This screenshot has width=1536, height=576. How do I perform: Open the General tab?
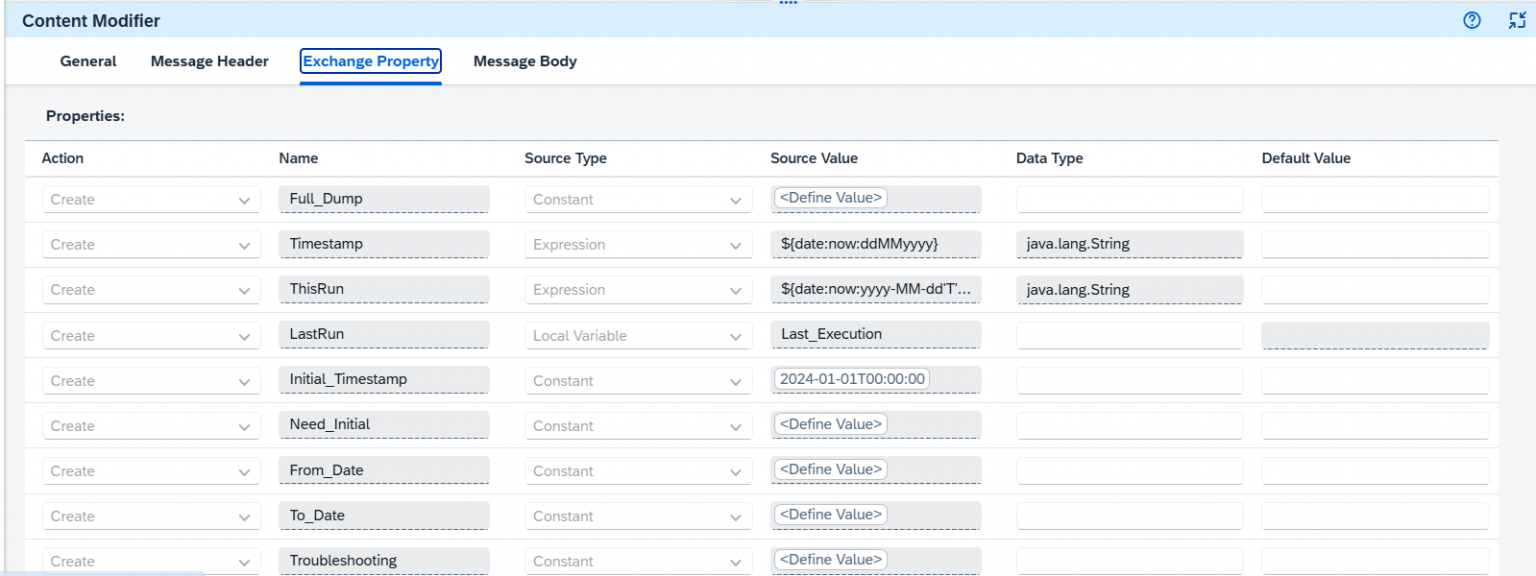click(87, 61)
